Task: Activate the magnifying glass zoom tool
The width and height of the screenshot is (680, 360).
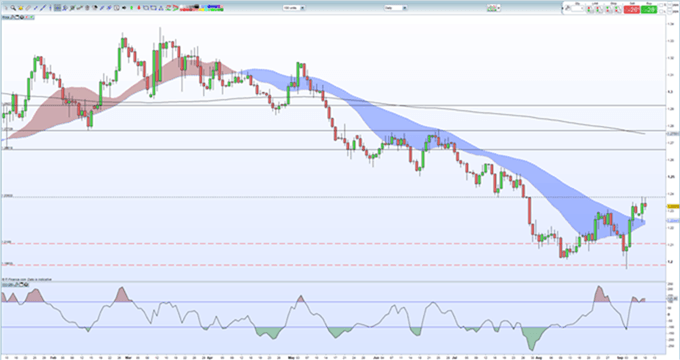Action: click(13, 8)
